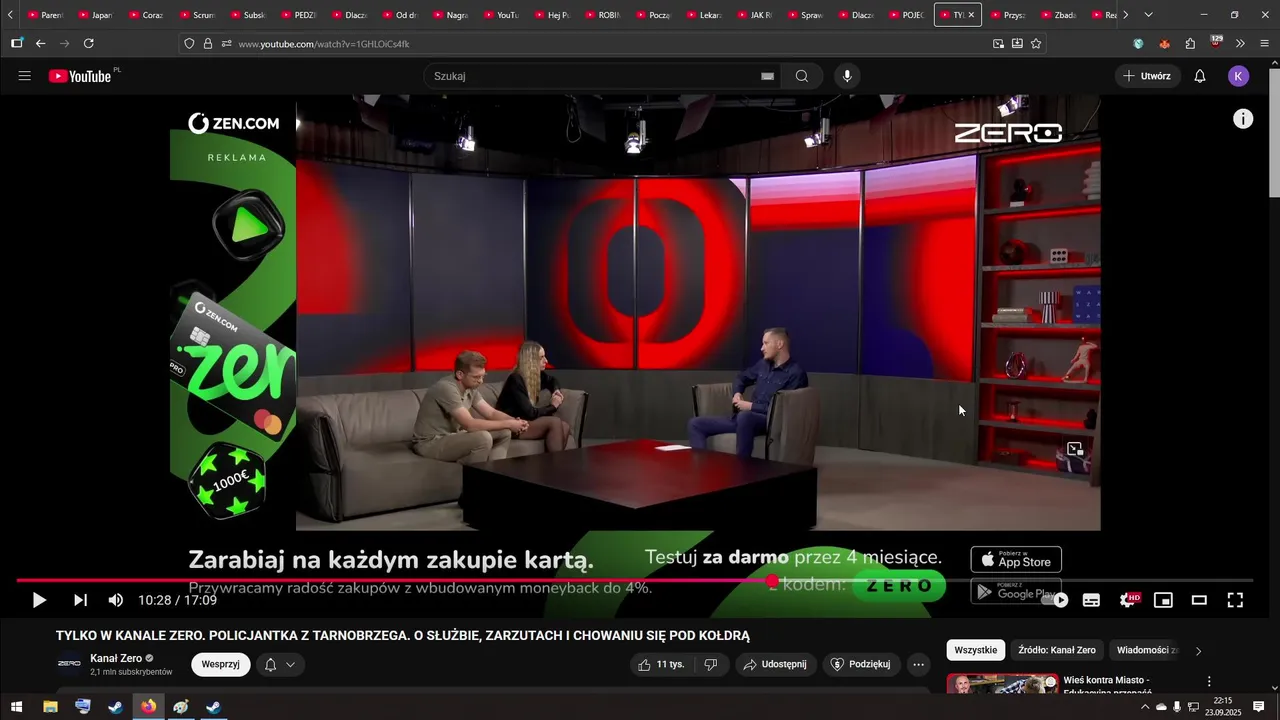This screenshot has width=1280, height=720.
Task: Click the red playhead scrubber dot
Action: pyautogui.click(x=772, y=580)
